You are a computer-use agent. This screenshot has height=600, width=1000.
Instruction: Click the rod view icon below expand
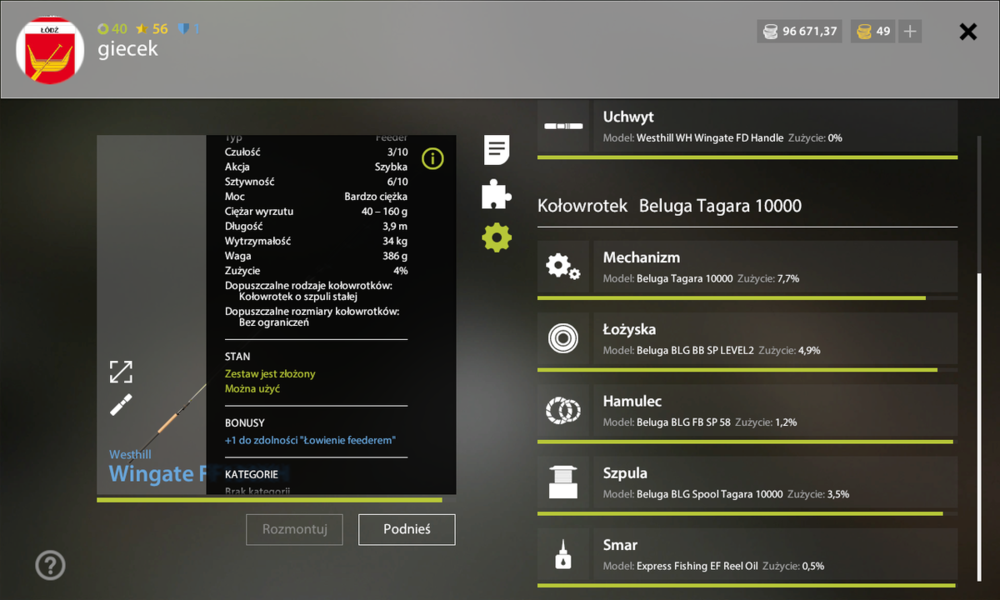pos(121,405)
